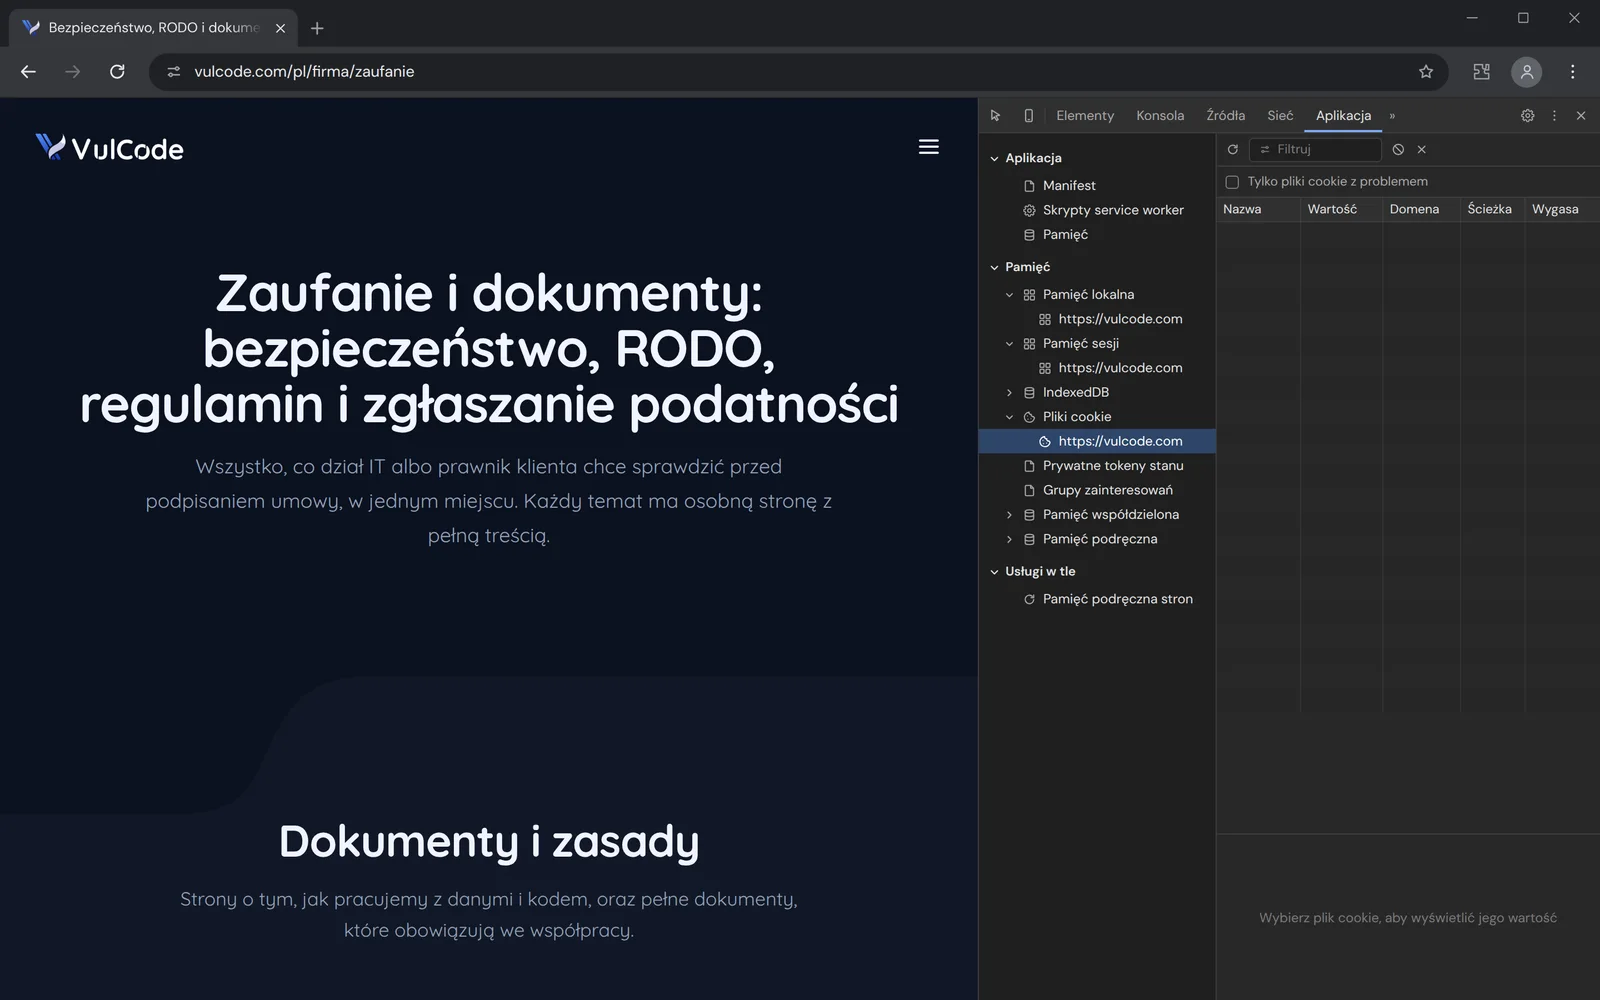The width and height of the screenshot is (1600, 1000).
Task: Open the VulCode hamburger menu
Action: point(929,147)
